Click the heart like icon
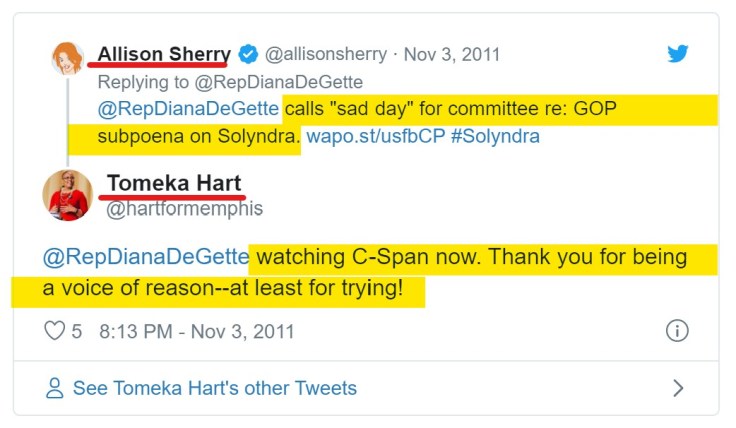 click(55, 331)
